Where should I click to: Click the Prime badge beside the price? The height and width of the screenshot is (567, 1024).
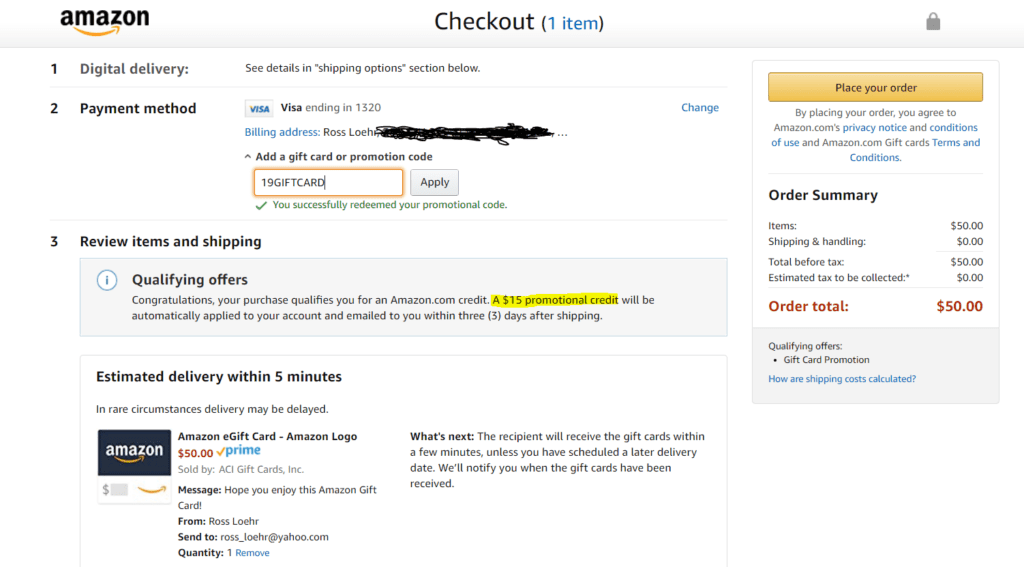tap(239, 452)
